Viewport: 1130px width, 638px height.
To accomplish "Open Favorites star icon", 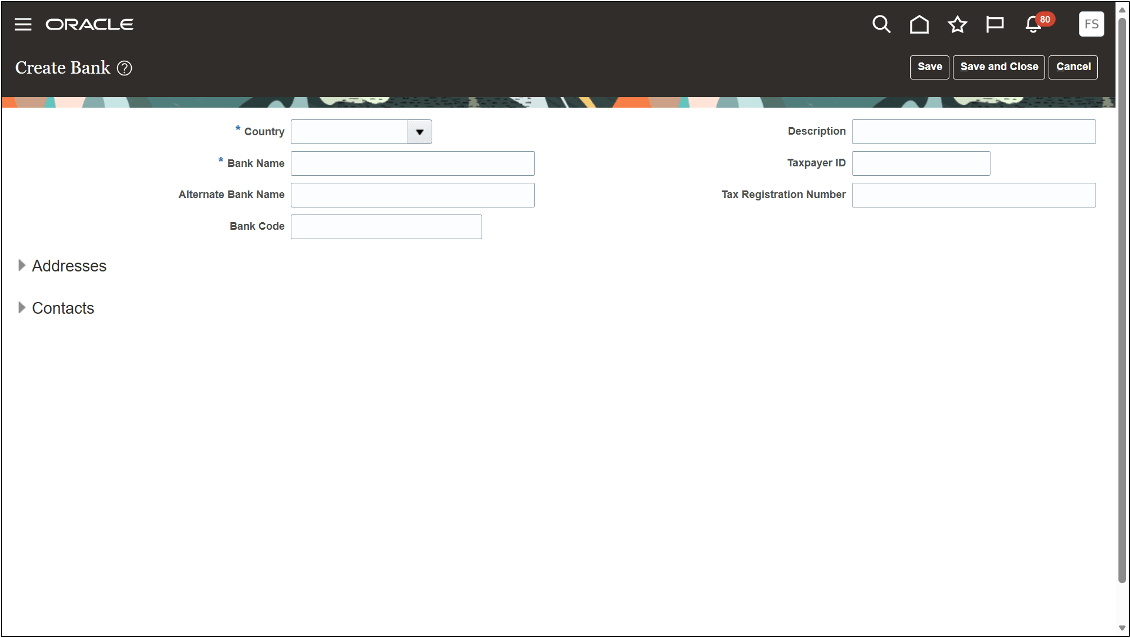I will click(x=957, y=25).
